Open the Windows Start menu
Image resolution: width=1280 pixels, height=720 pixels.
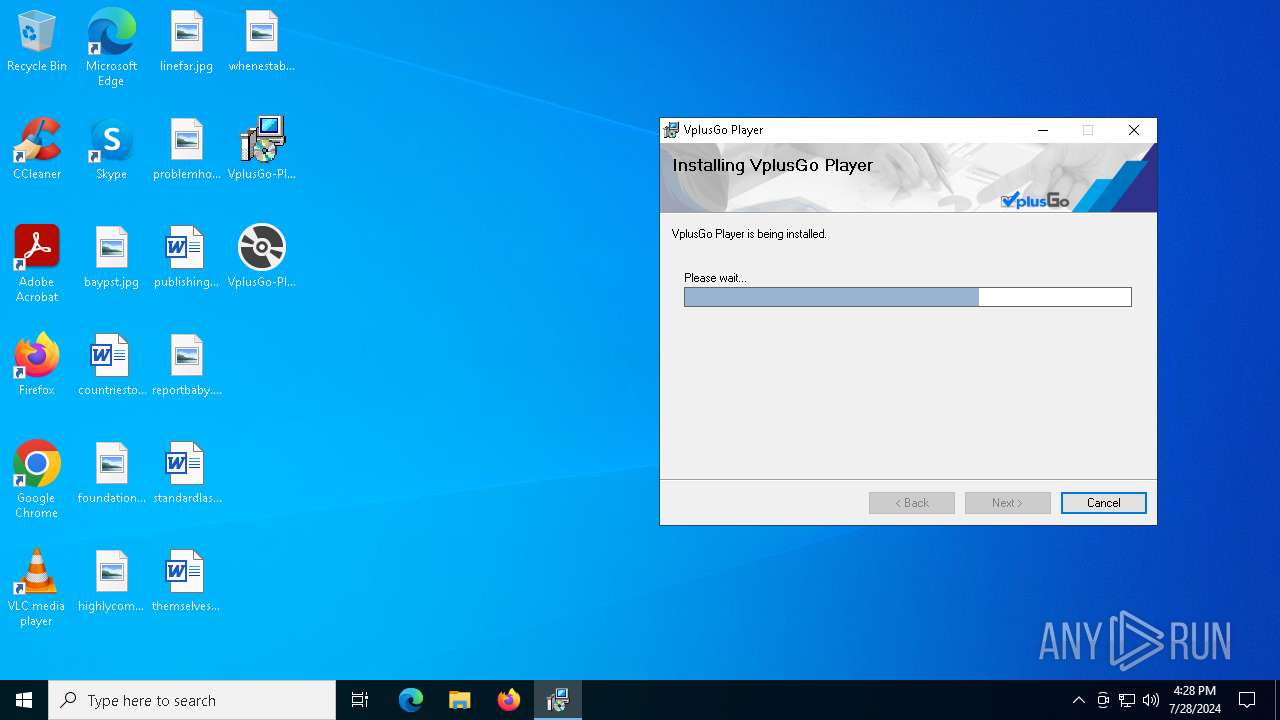tap(24, 700)
